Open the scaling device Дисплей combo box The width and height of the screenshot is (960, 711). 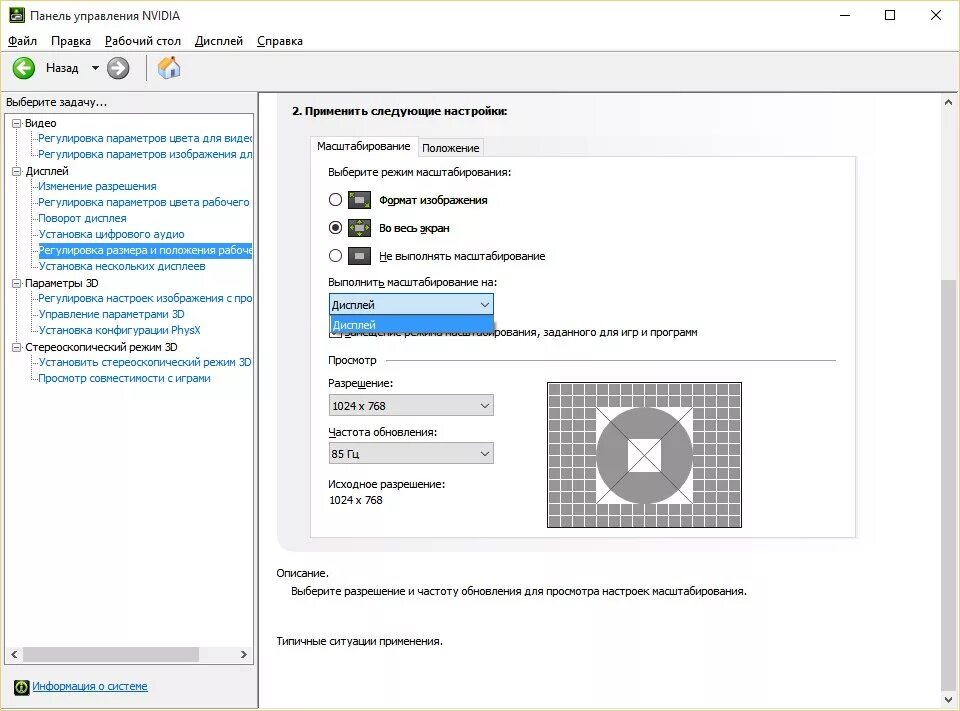pyautogui.click(x=411, y=304)
